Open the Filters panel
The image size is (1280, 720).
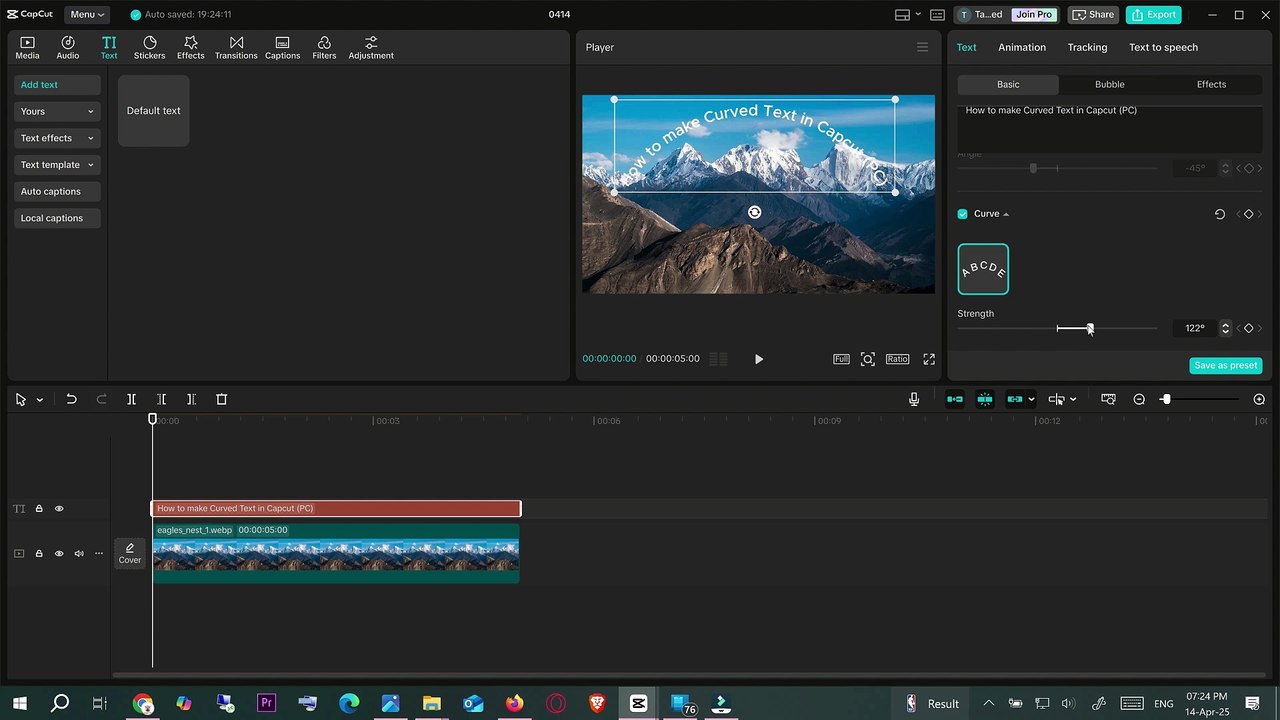[324, 47]
